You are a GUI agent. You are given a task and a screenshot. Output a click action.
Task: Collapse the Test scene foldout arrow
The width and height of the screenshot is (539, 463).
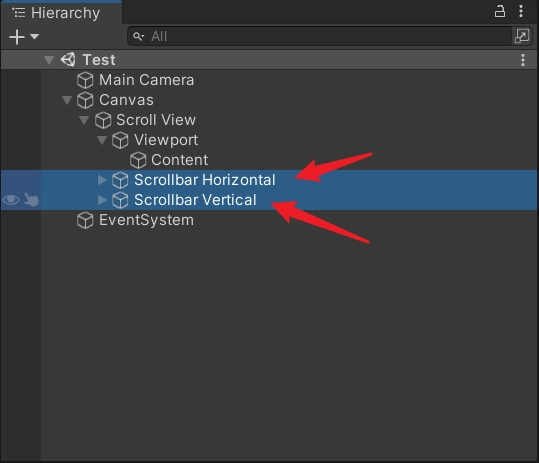[49, 60]
